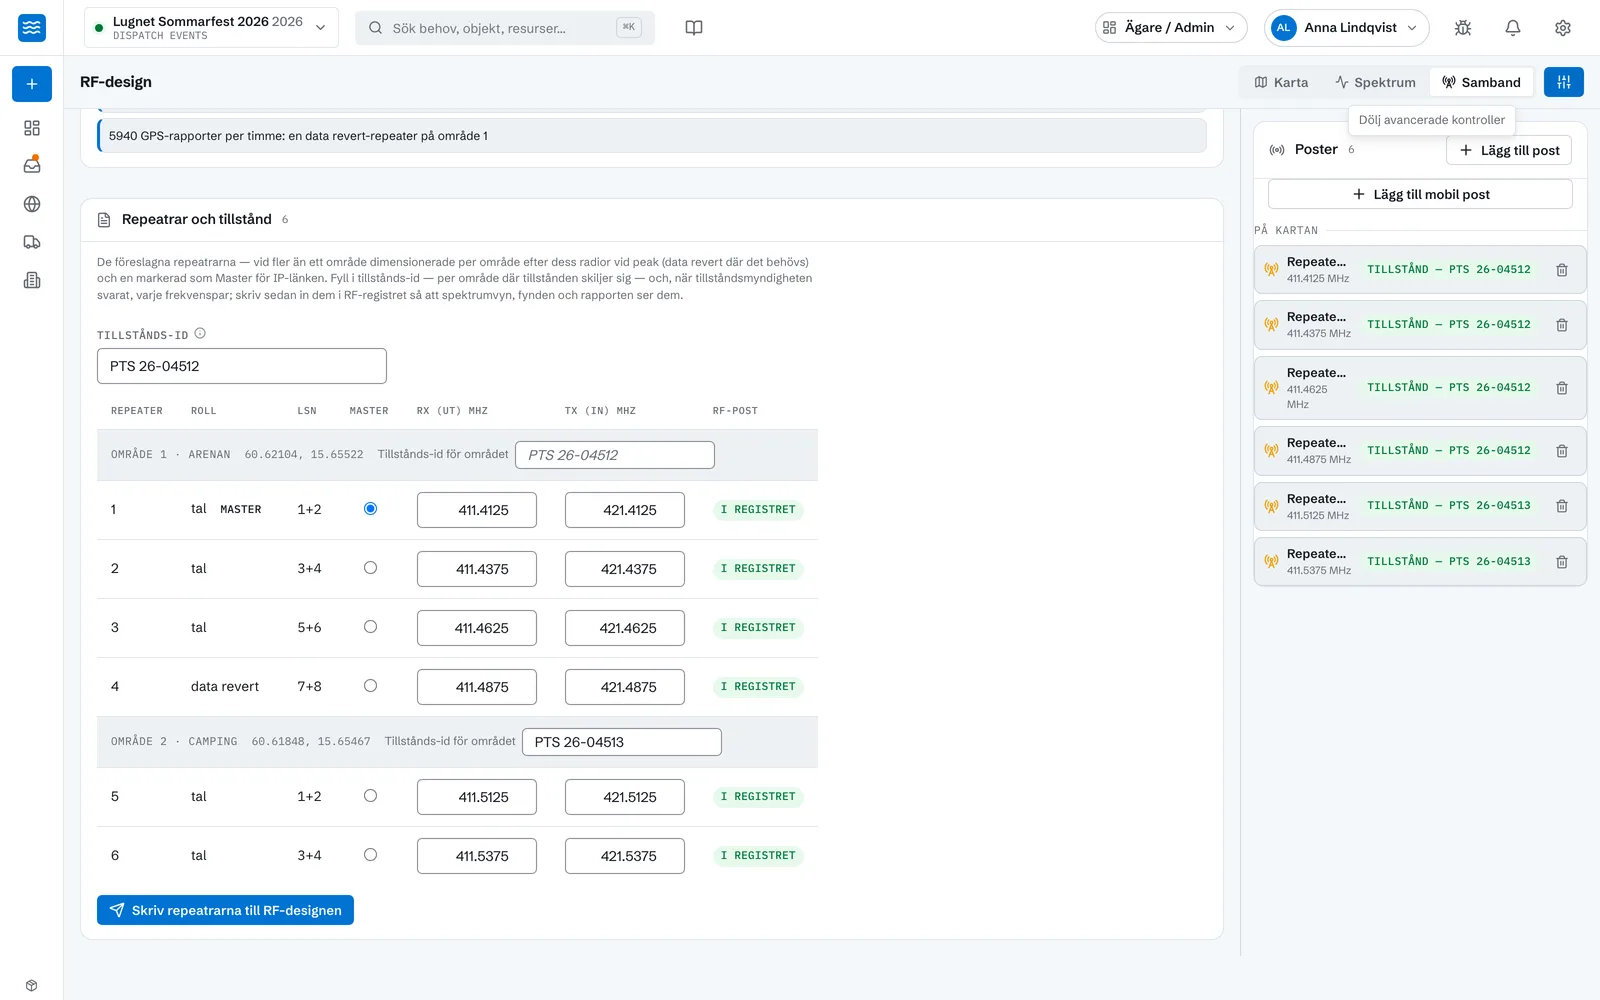Select repeater 1 as Master
The image size is (1600, 1000).
point(370,509)
